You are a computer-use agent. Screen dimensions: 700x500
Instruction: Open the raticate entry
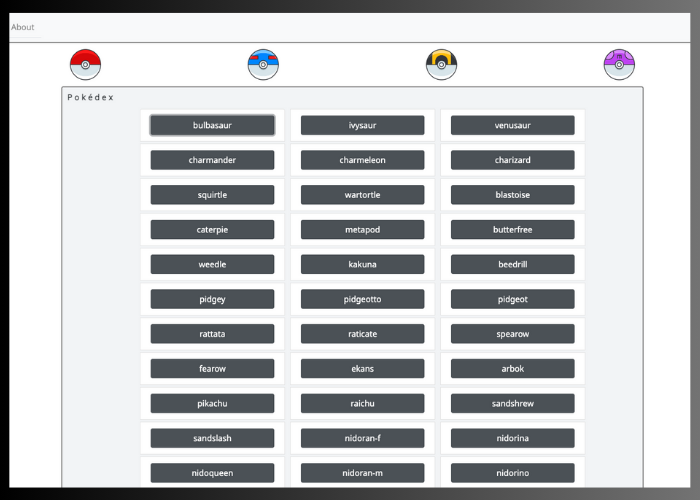click(x=362, y=334)
